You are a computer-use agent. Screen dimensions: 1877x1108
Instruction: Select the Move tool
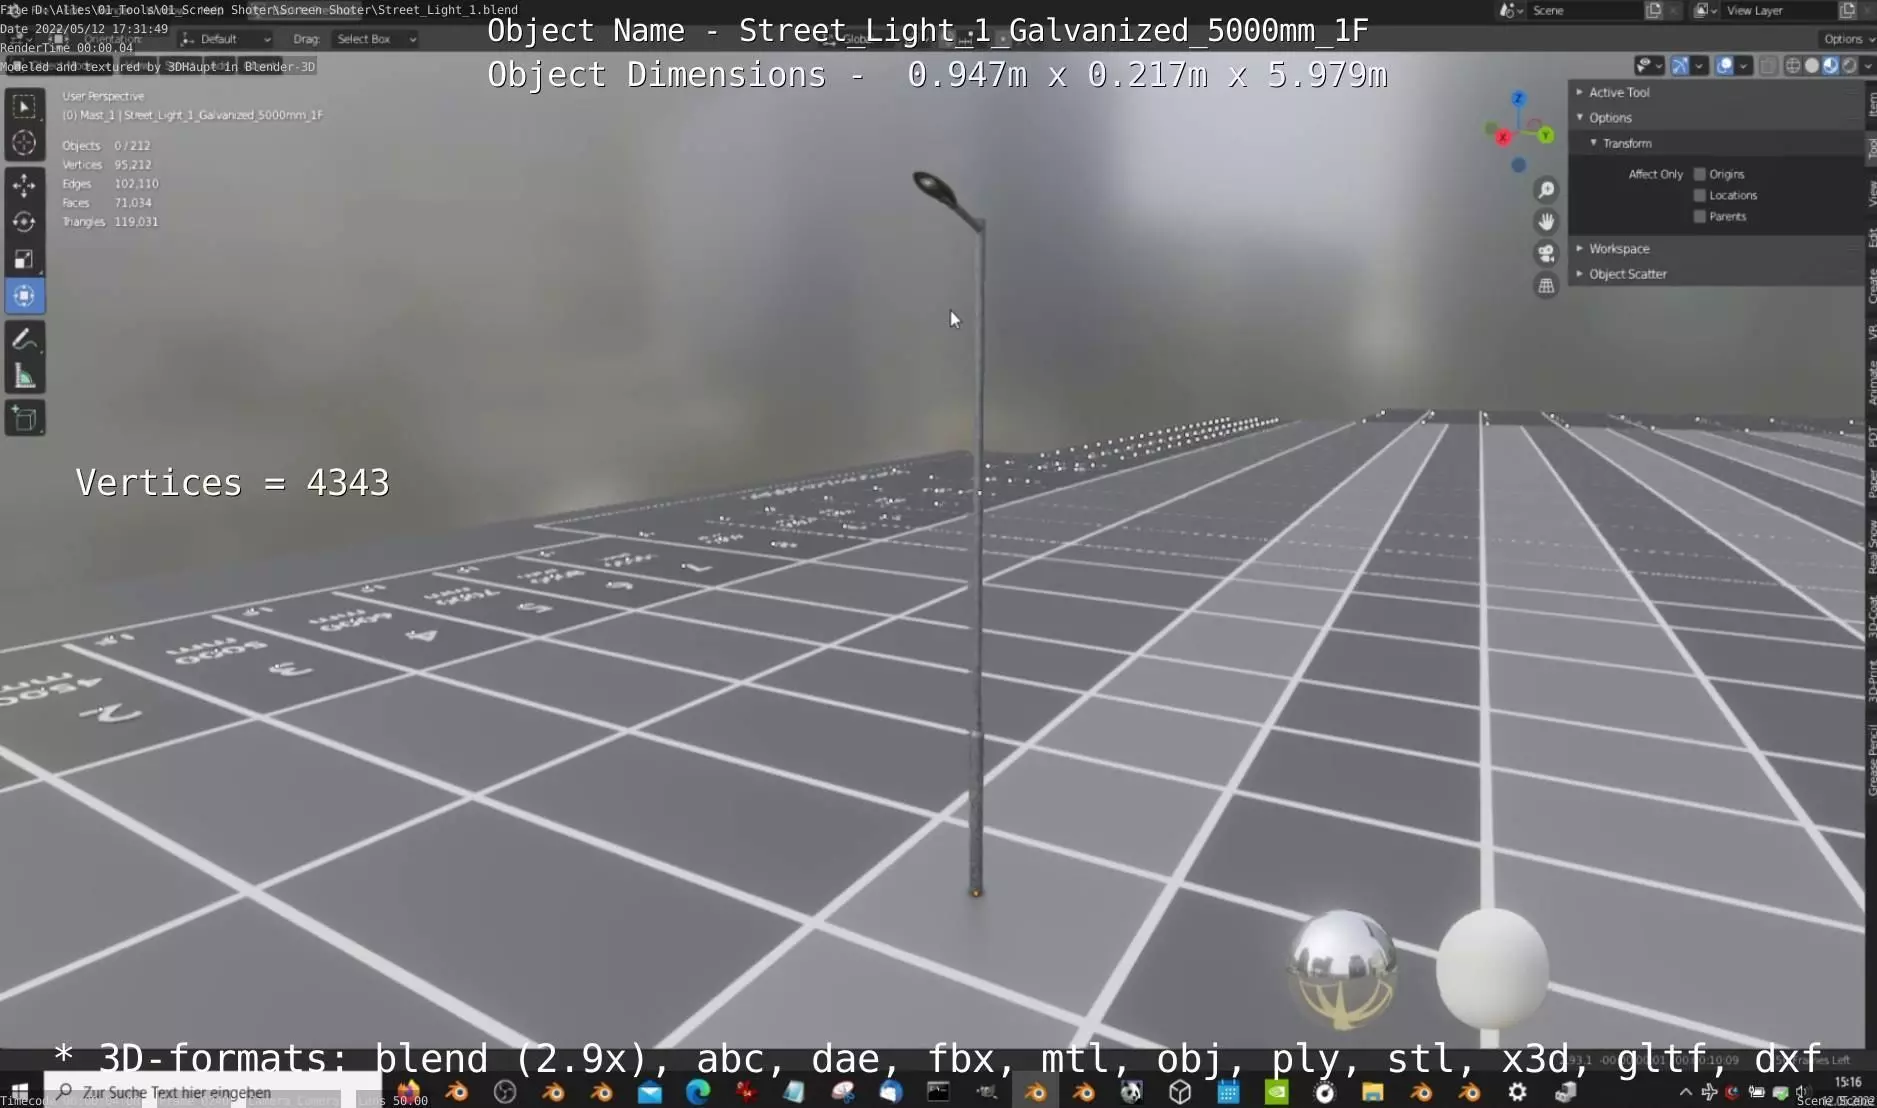(24, 185)
